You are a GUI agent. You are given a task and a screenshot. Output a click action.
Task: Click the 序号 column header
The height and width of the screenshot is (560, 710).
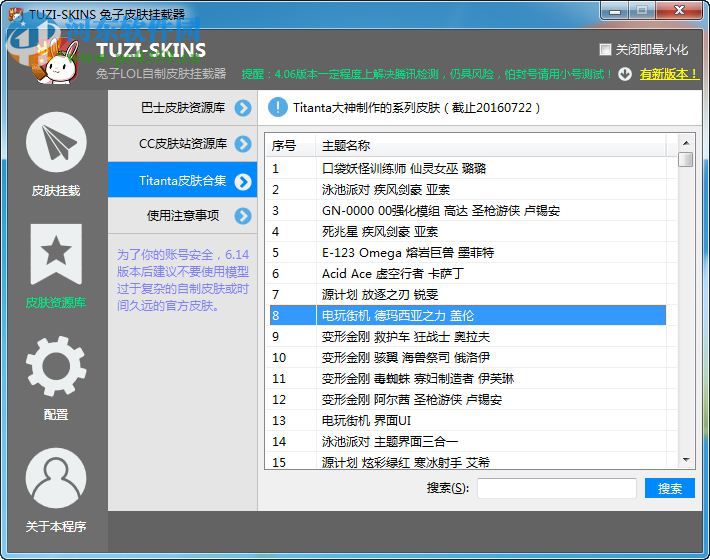click(x=290, y=146)
